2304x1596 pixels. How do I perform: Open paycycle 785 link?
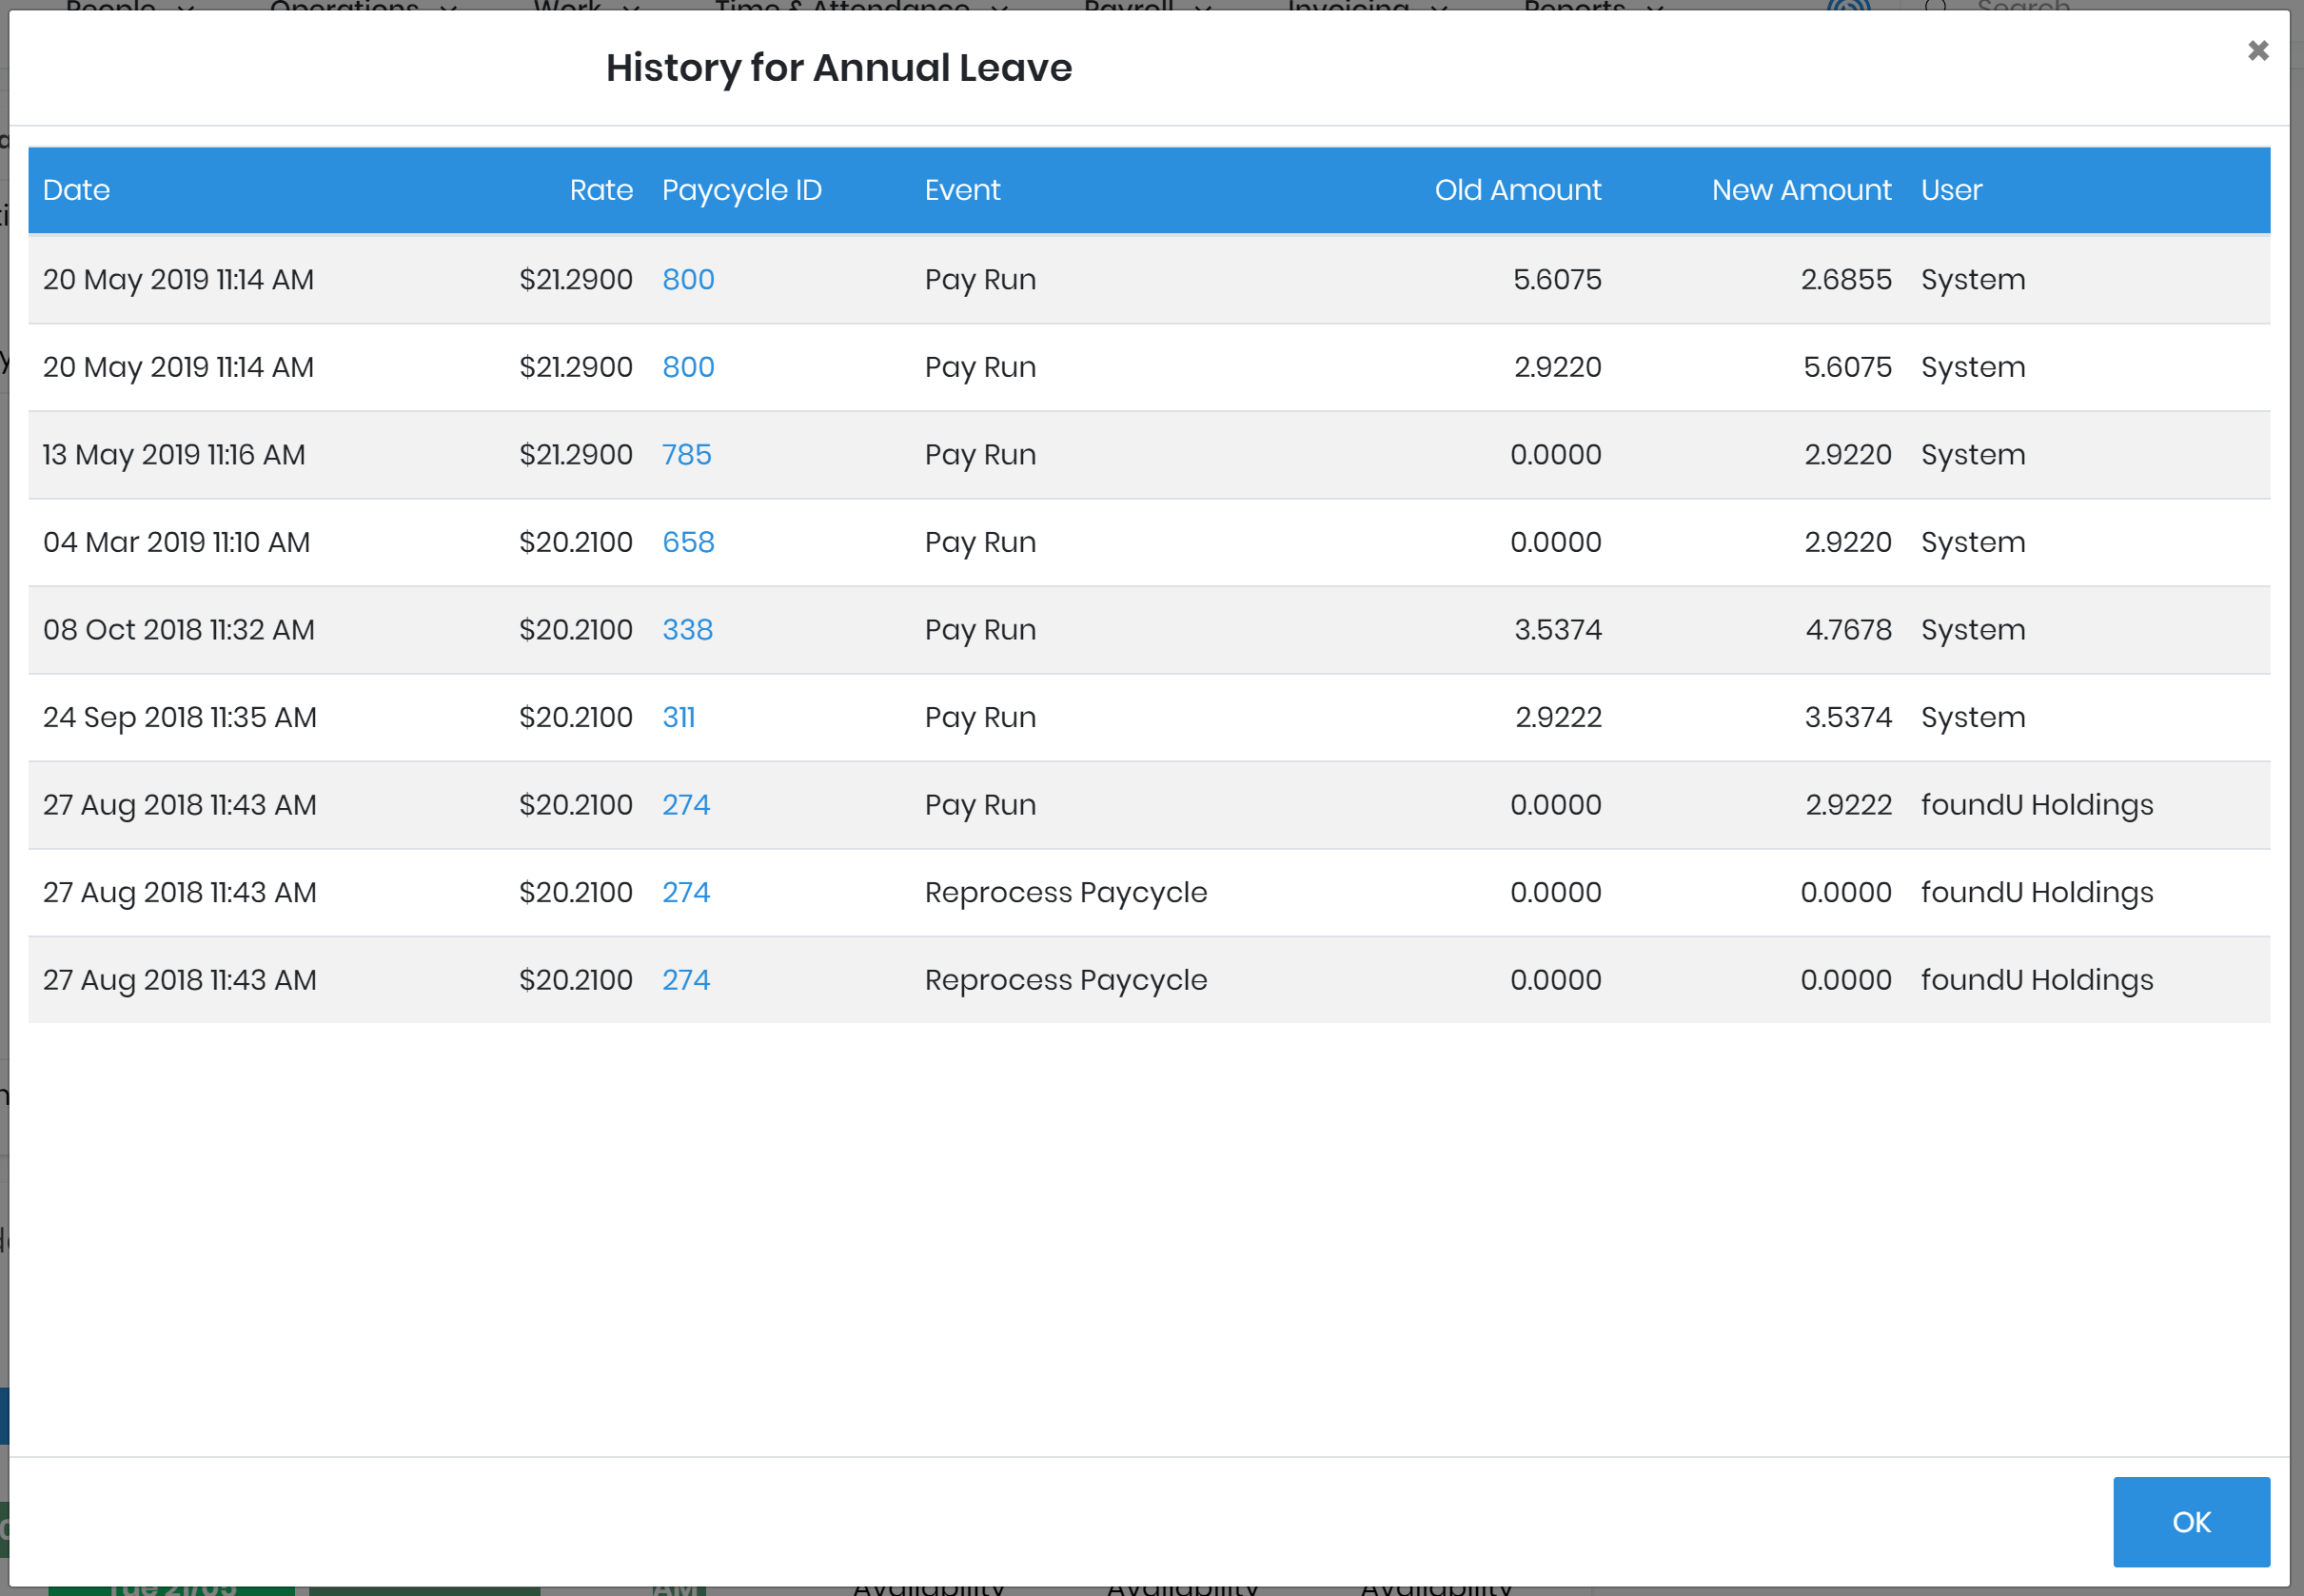coord(686,455)
